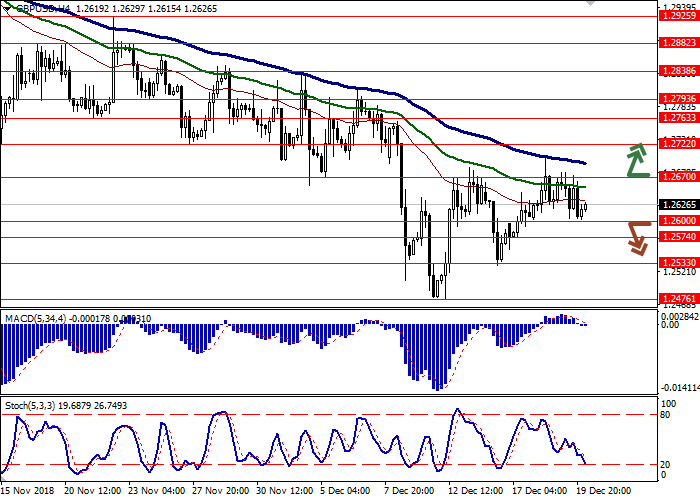Select the 1.26700 price level label
700x500 pixels.
tap(676, 177)
